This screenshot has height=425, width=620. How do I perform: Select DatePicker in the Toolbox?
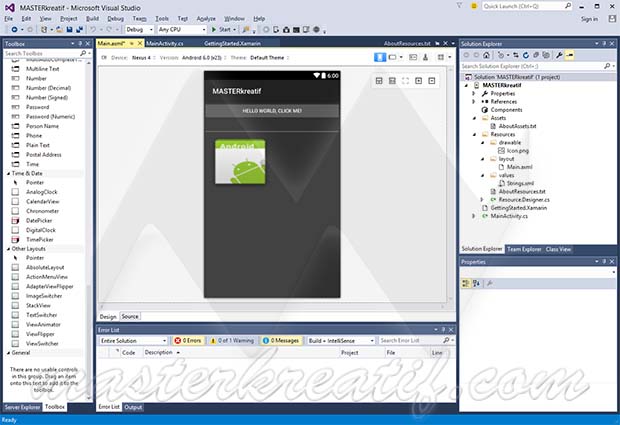[x=39, y=221]
